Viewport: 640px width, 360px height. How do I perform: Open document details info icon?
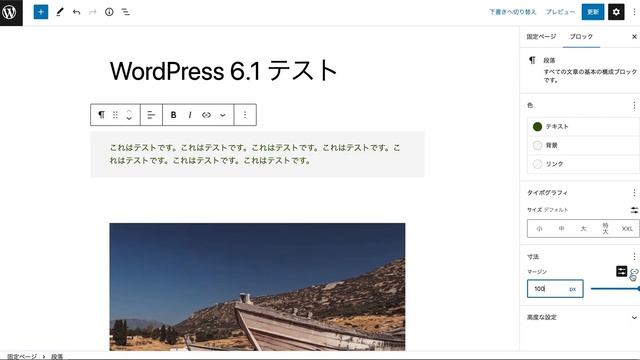[x=109, y=12]
